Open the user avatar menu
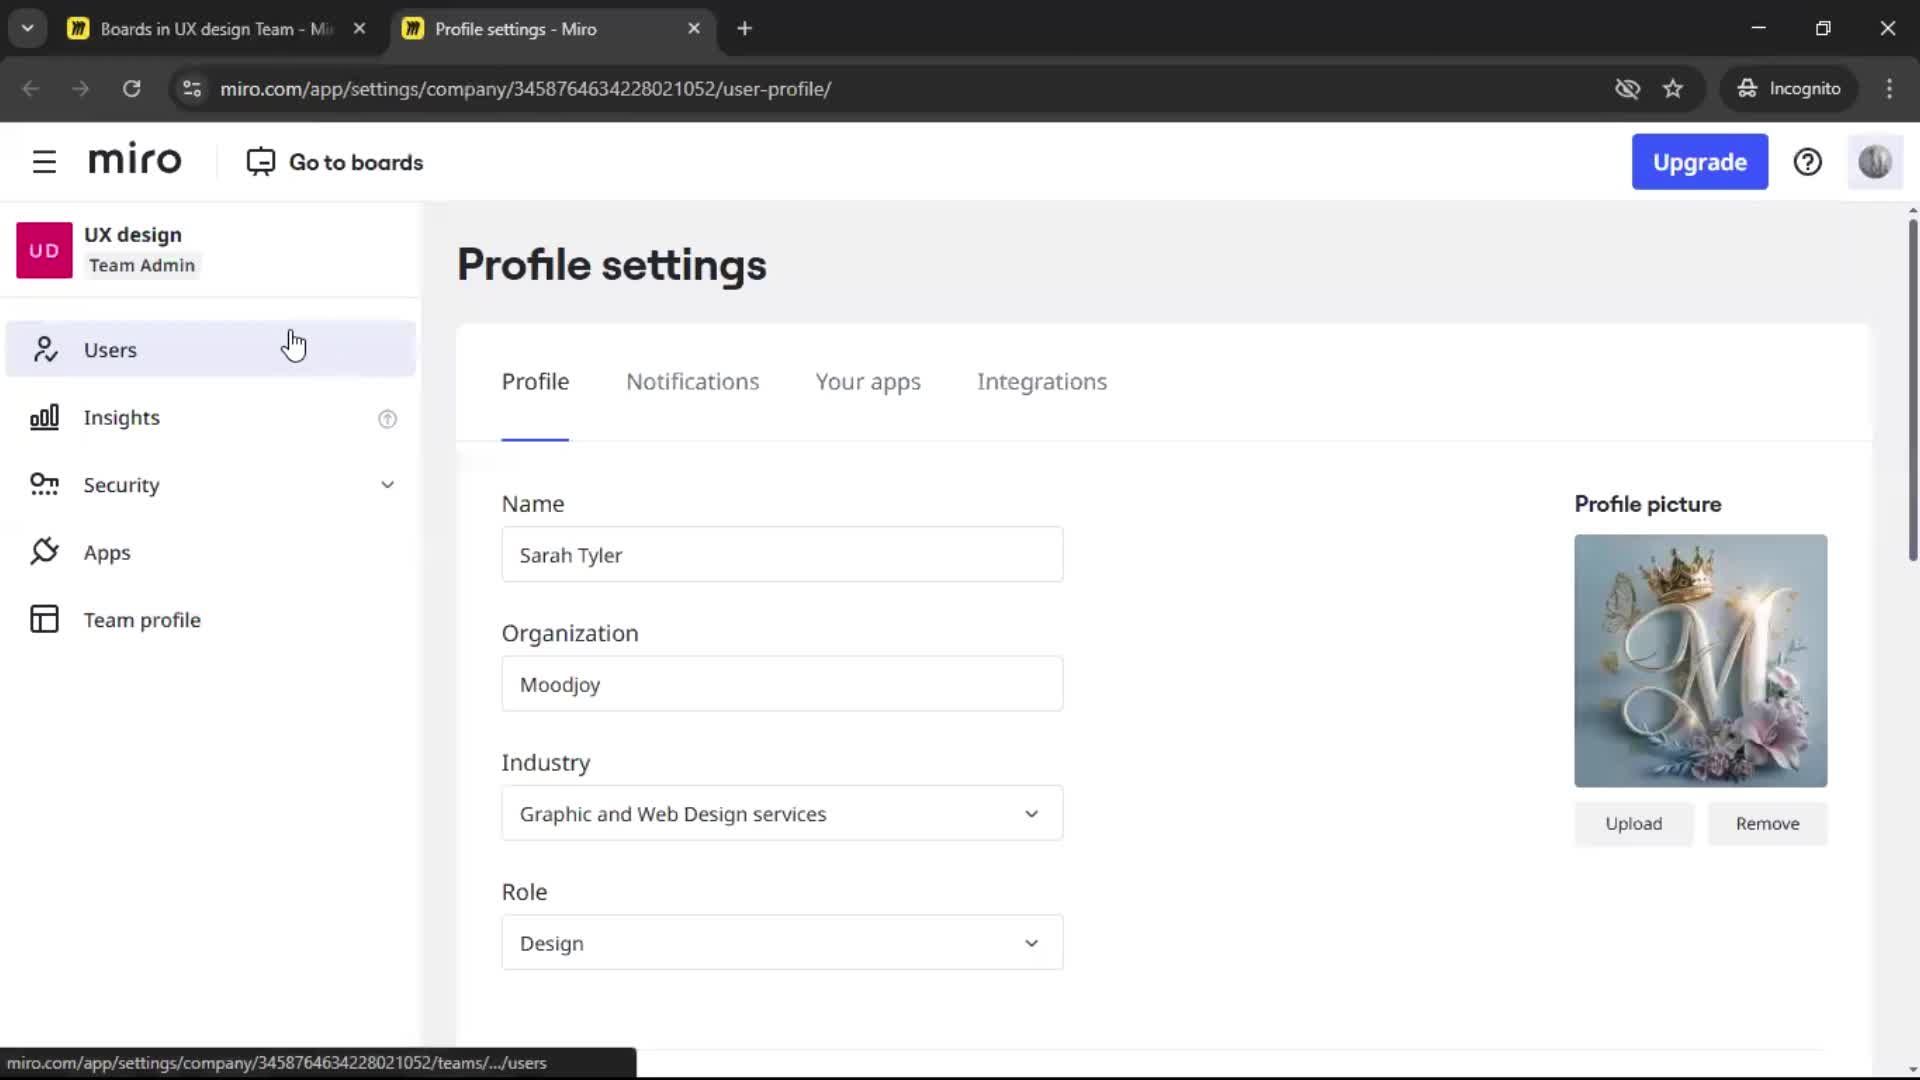Image resolution: width=1920 pixels, height=1080 pixels. (x=1874, y=162)
